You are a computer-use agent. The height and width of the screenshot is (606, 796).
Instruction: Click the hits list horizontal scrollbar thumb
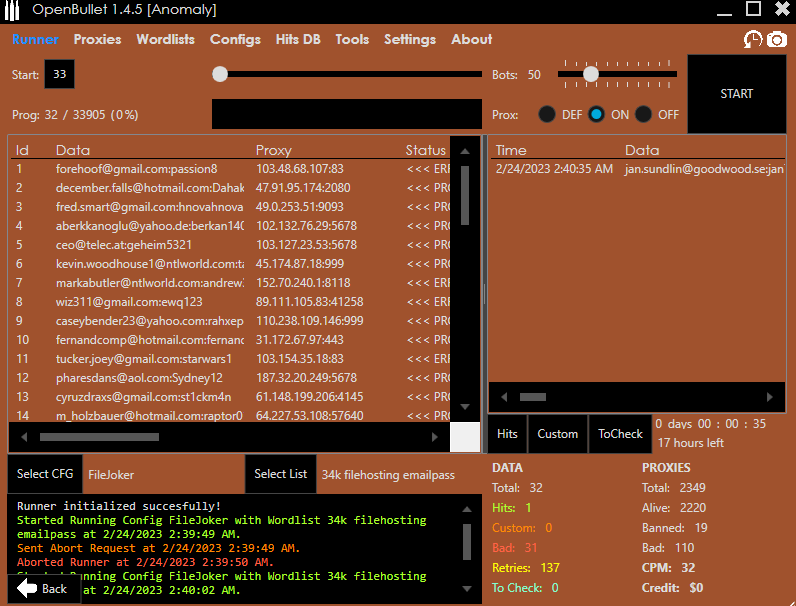pos(533,397)
